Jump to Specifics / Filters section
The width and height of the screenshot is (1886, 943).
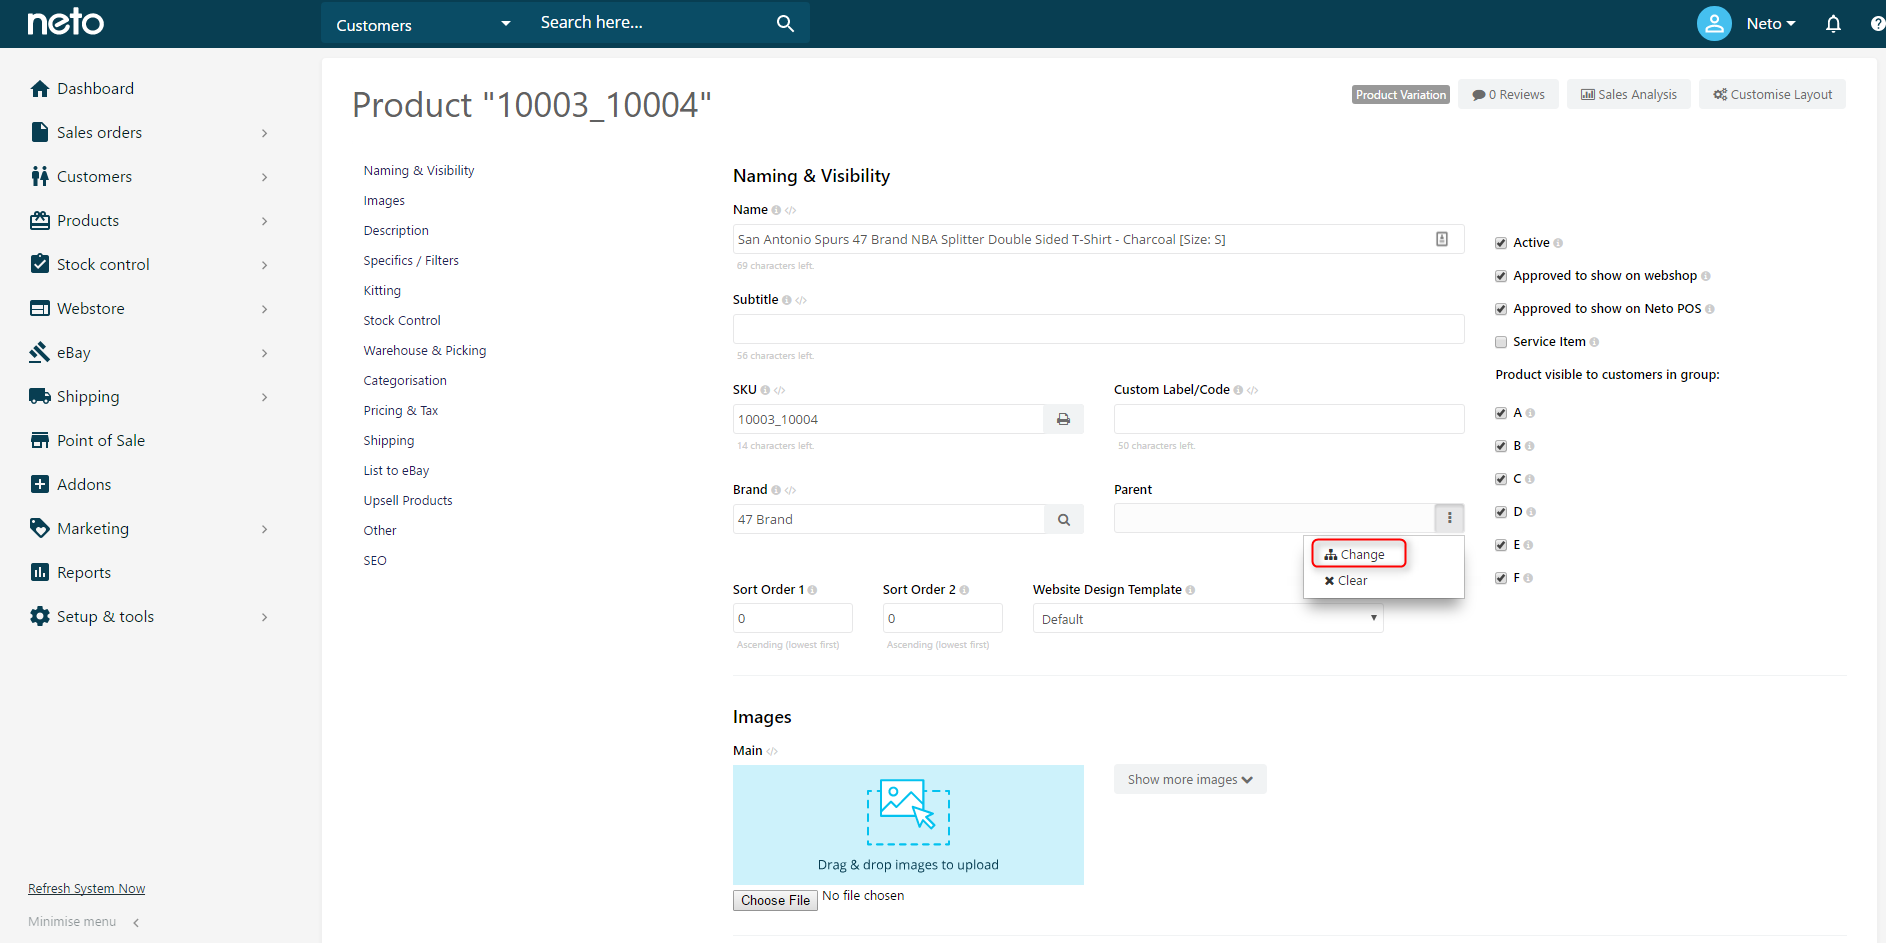411,260
